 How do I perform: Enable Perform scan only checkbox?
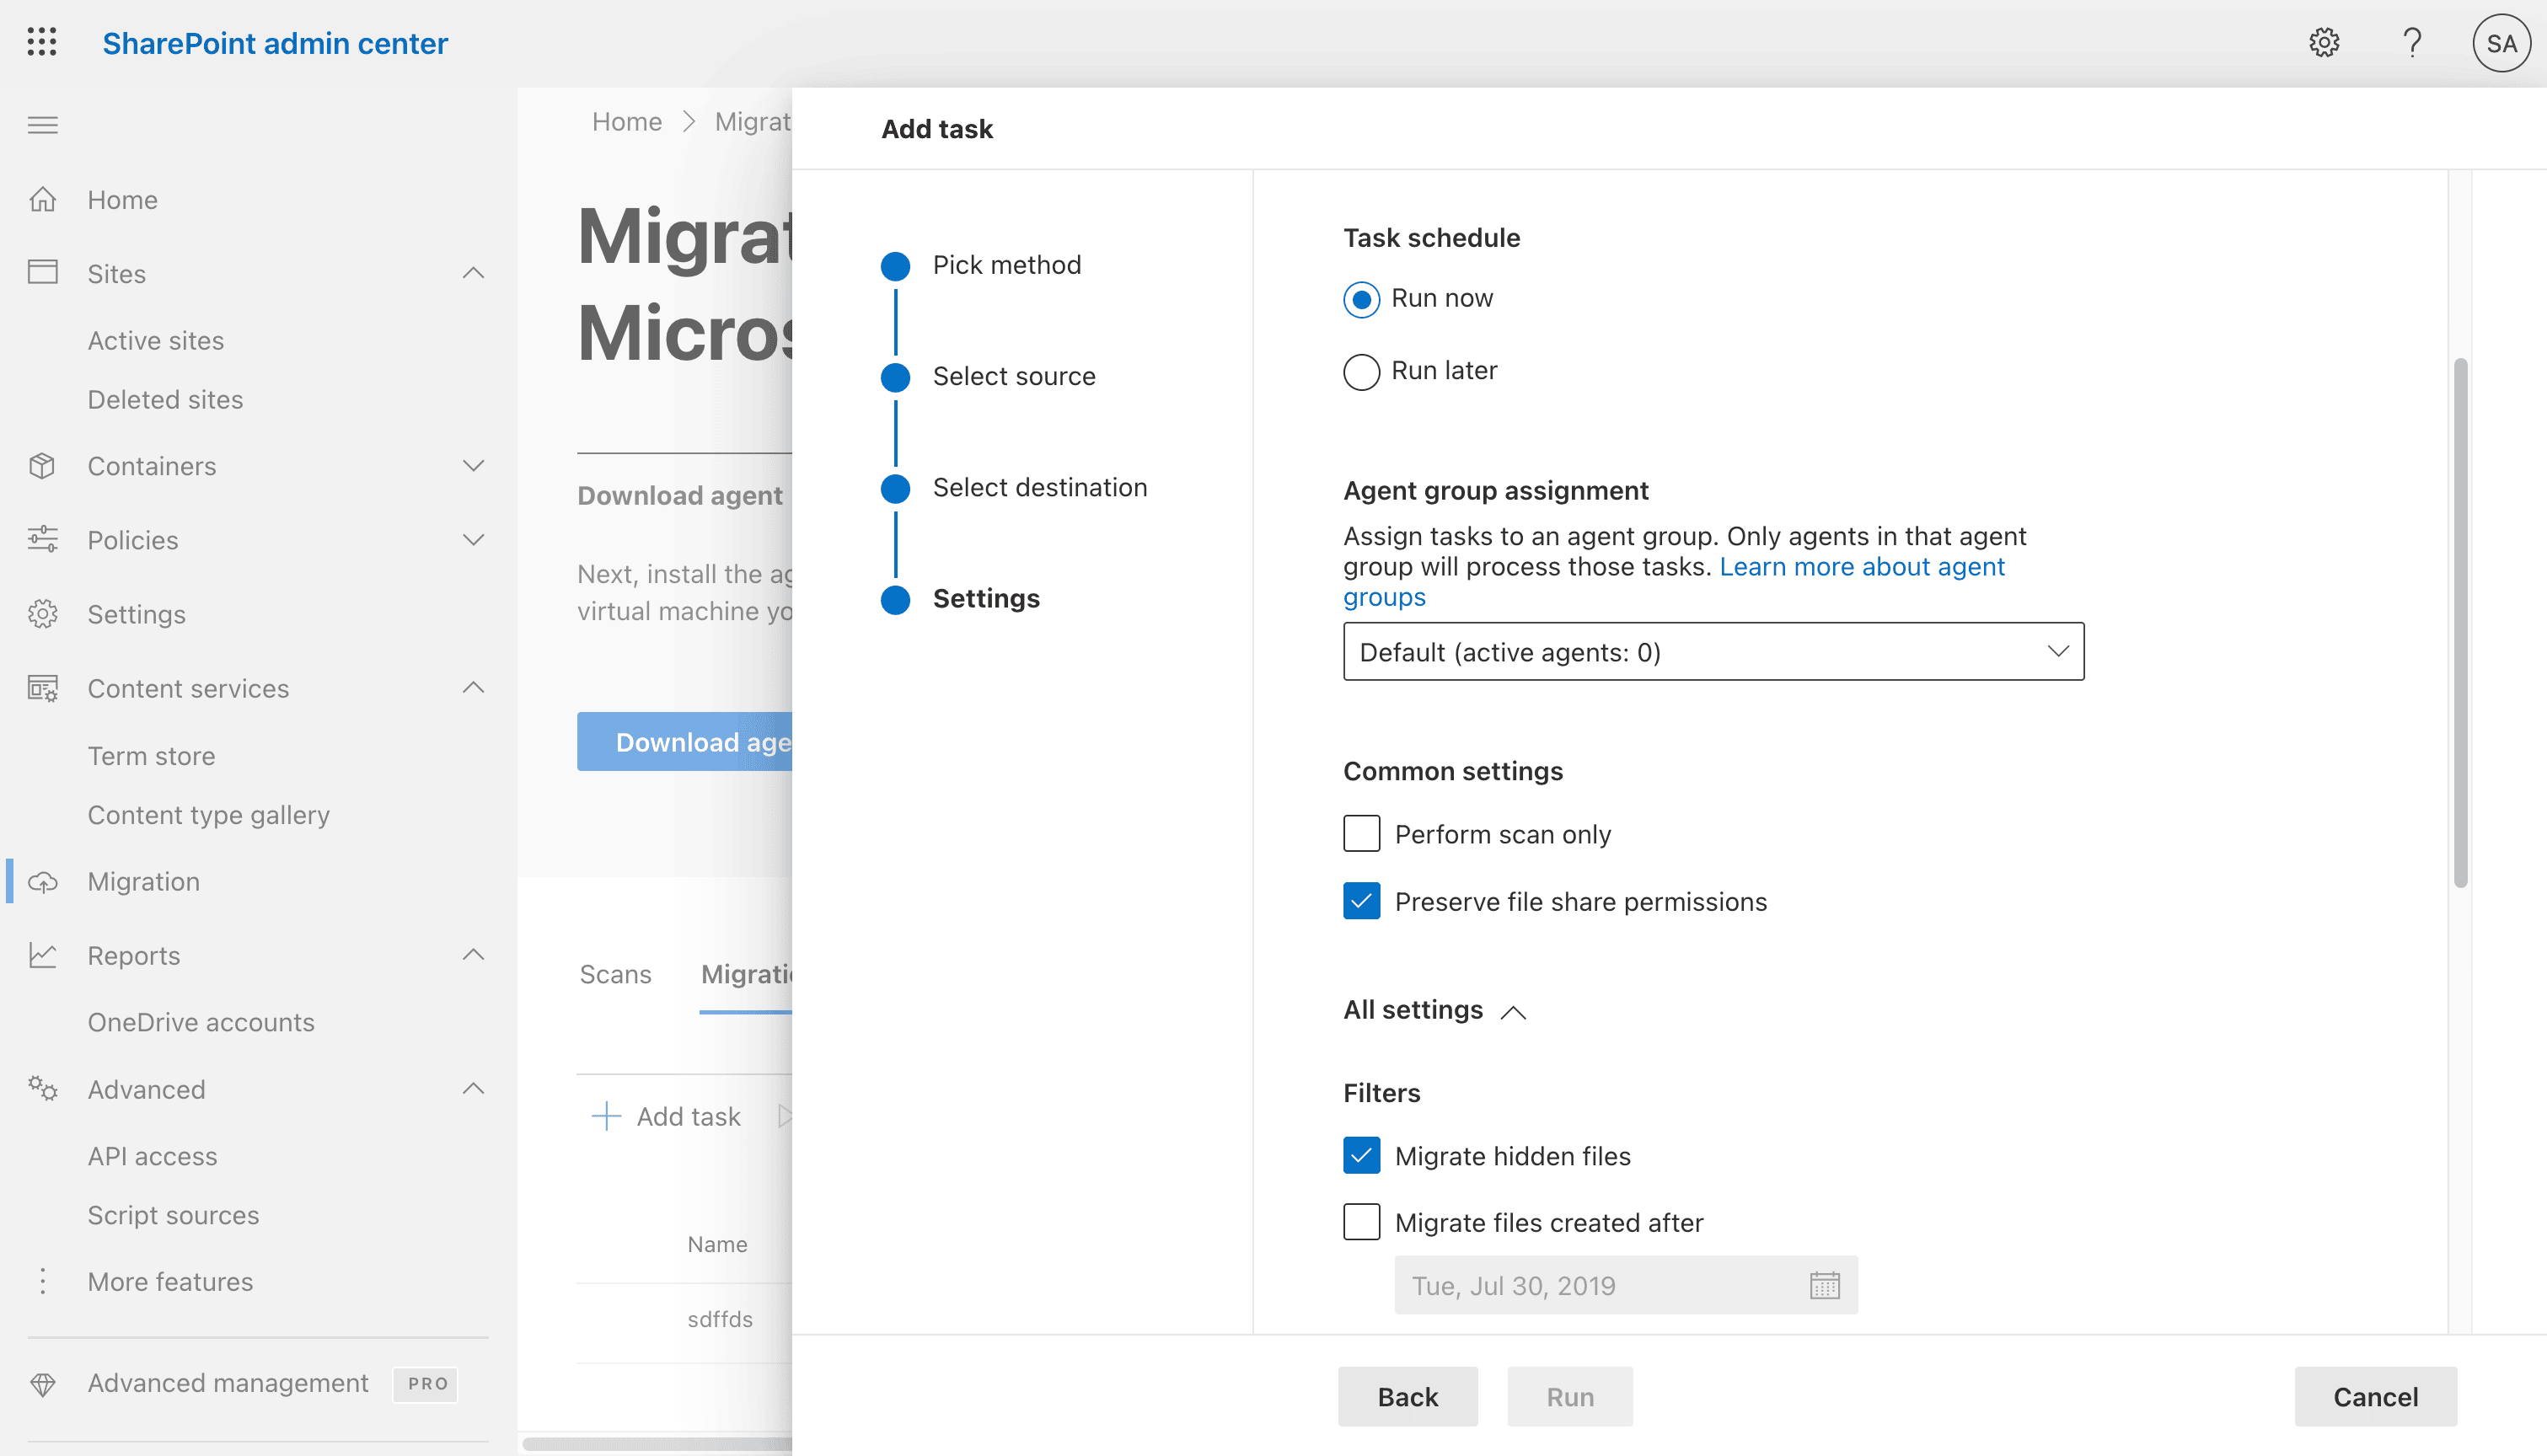1361,833
